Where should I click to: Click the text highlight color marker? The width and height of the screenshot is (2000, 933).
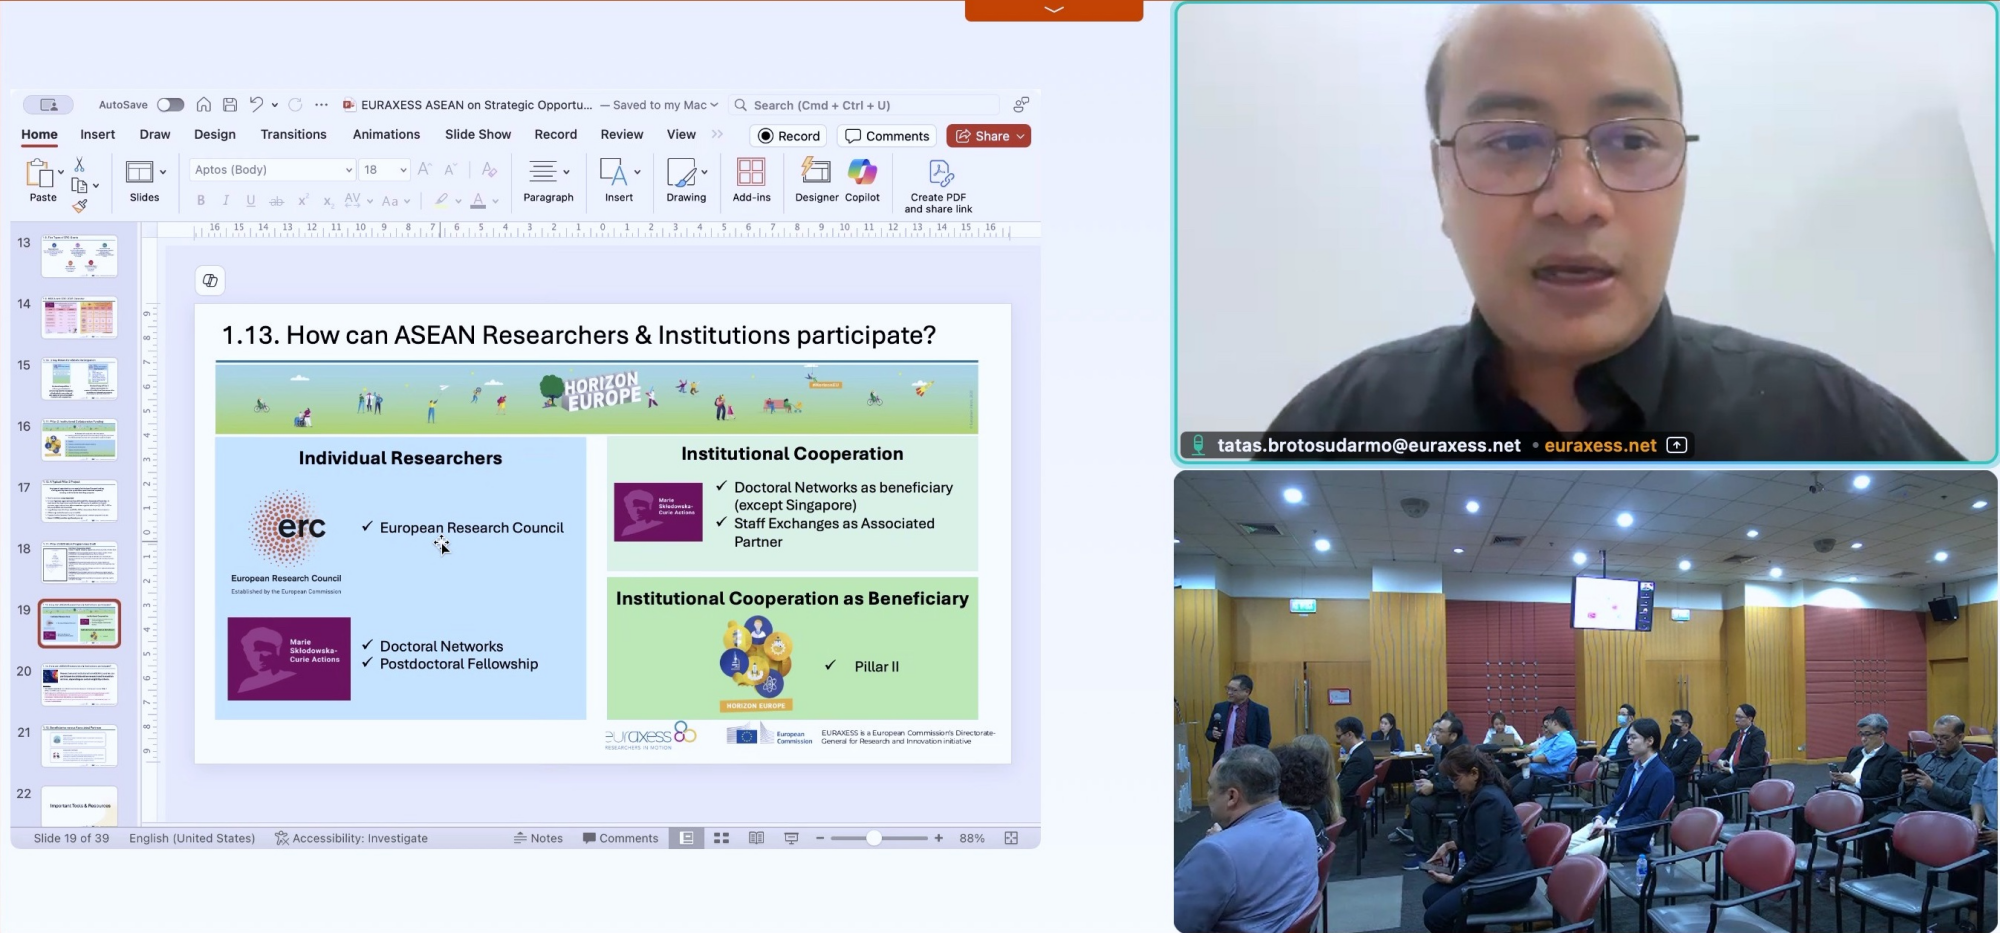[441, 200]
